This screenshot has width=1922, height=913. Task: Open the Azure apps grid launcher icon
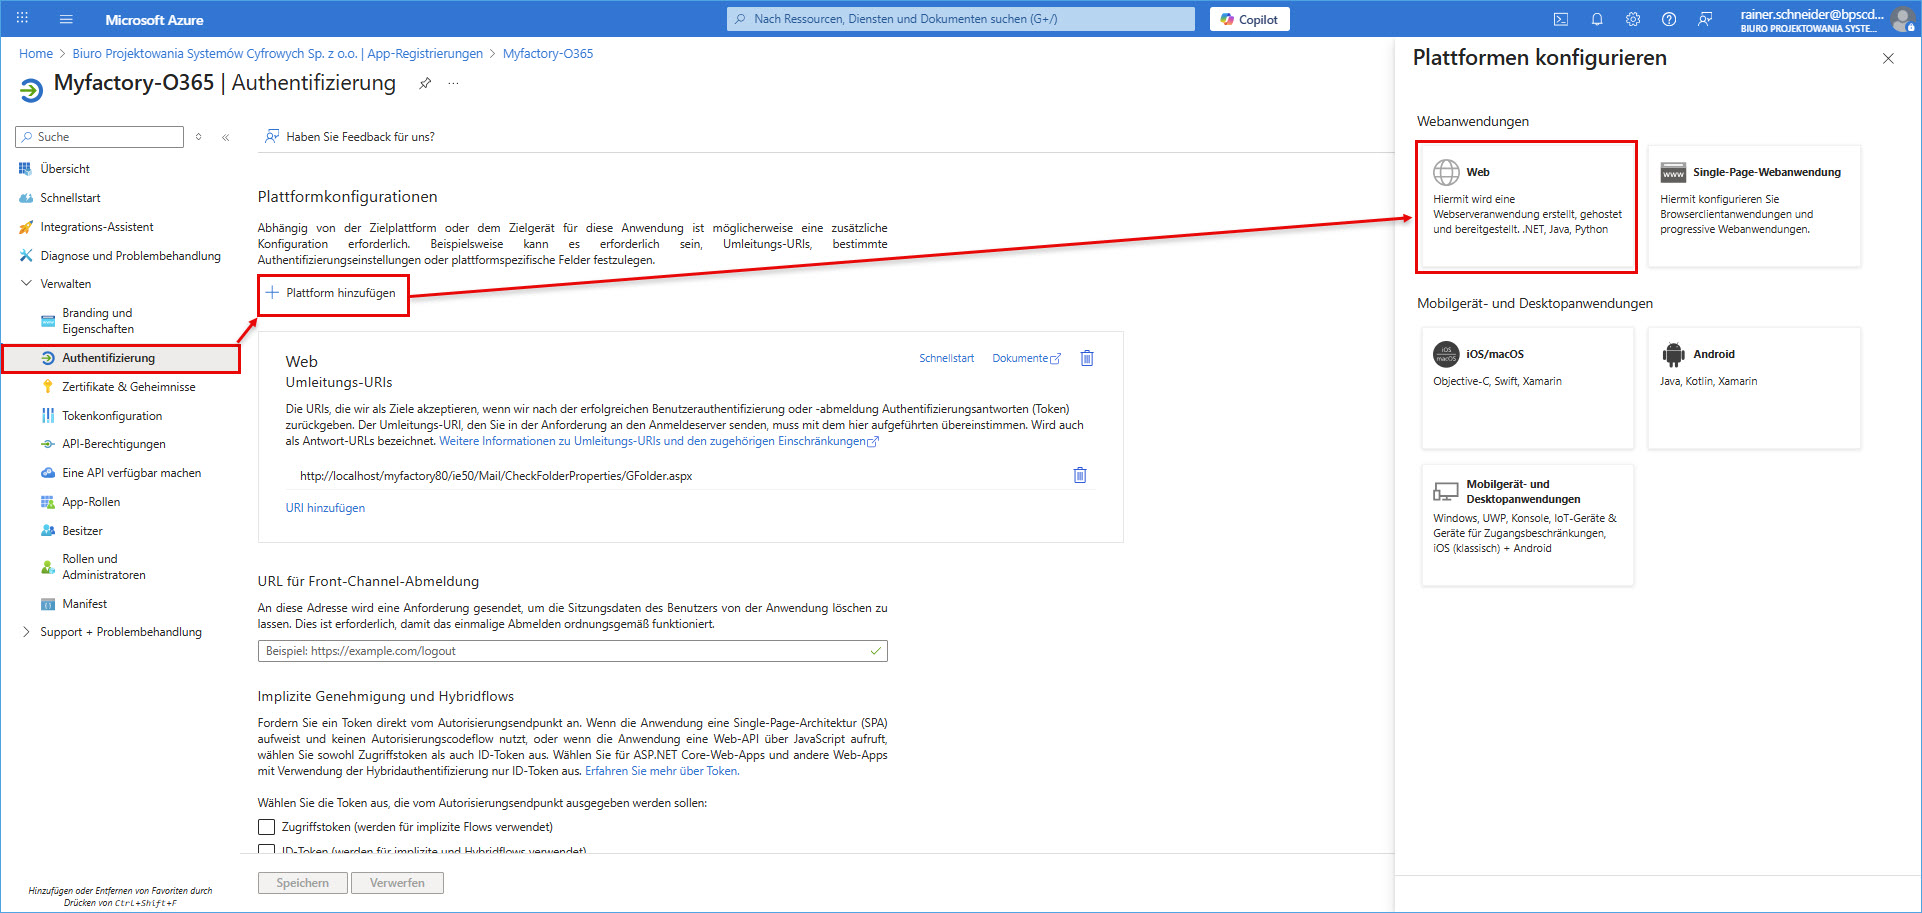pyautogui.click(x=22, y=19)
